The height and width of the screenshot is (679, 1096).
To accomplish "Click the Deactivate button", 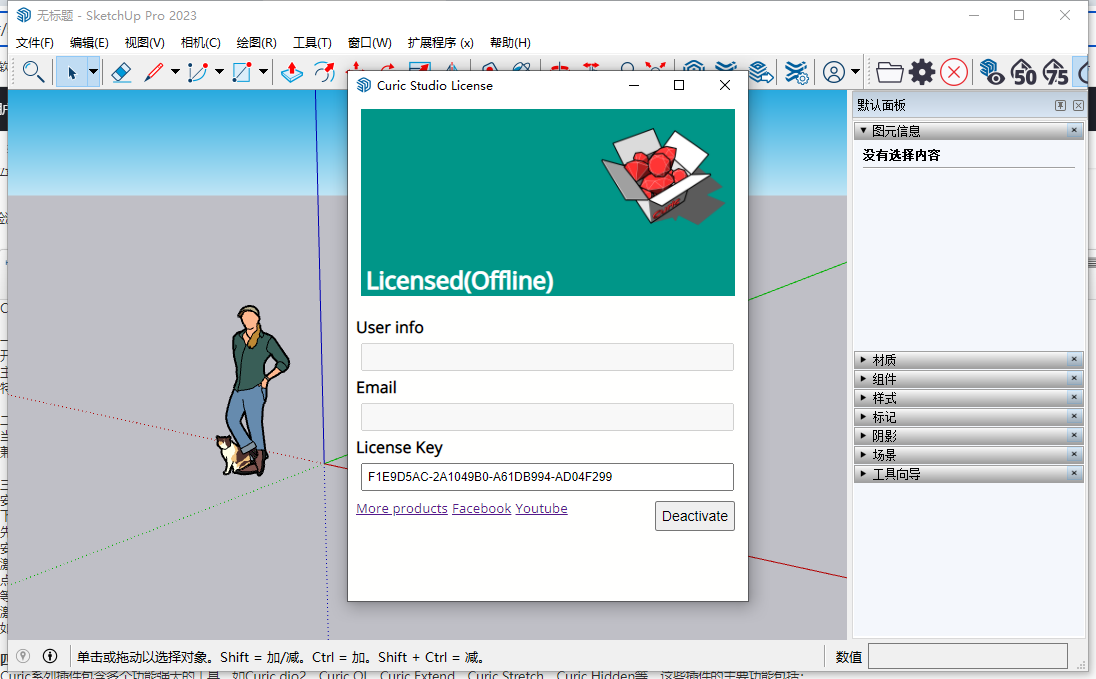I will tap(694, 516).
